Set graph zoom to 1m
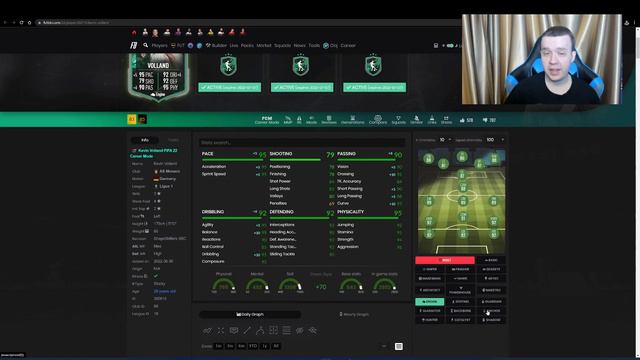 [x=218, y=346]
